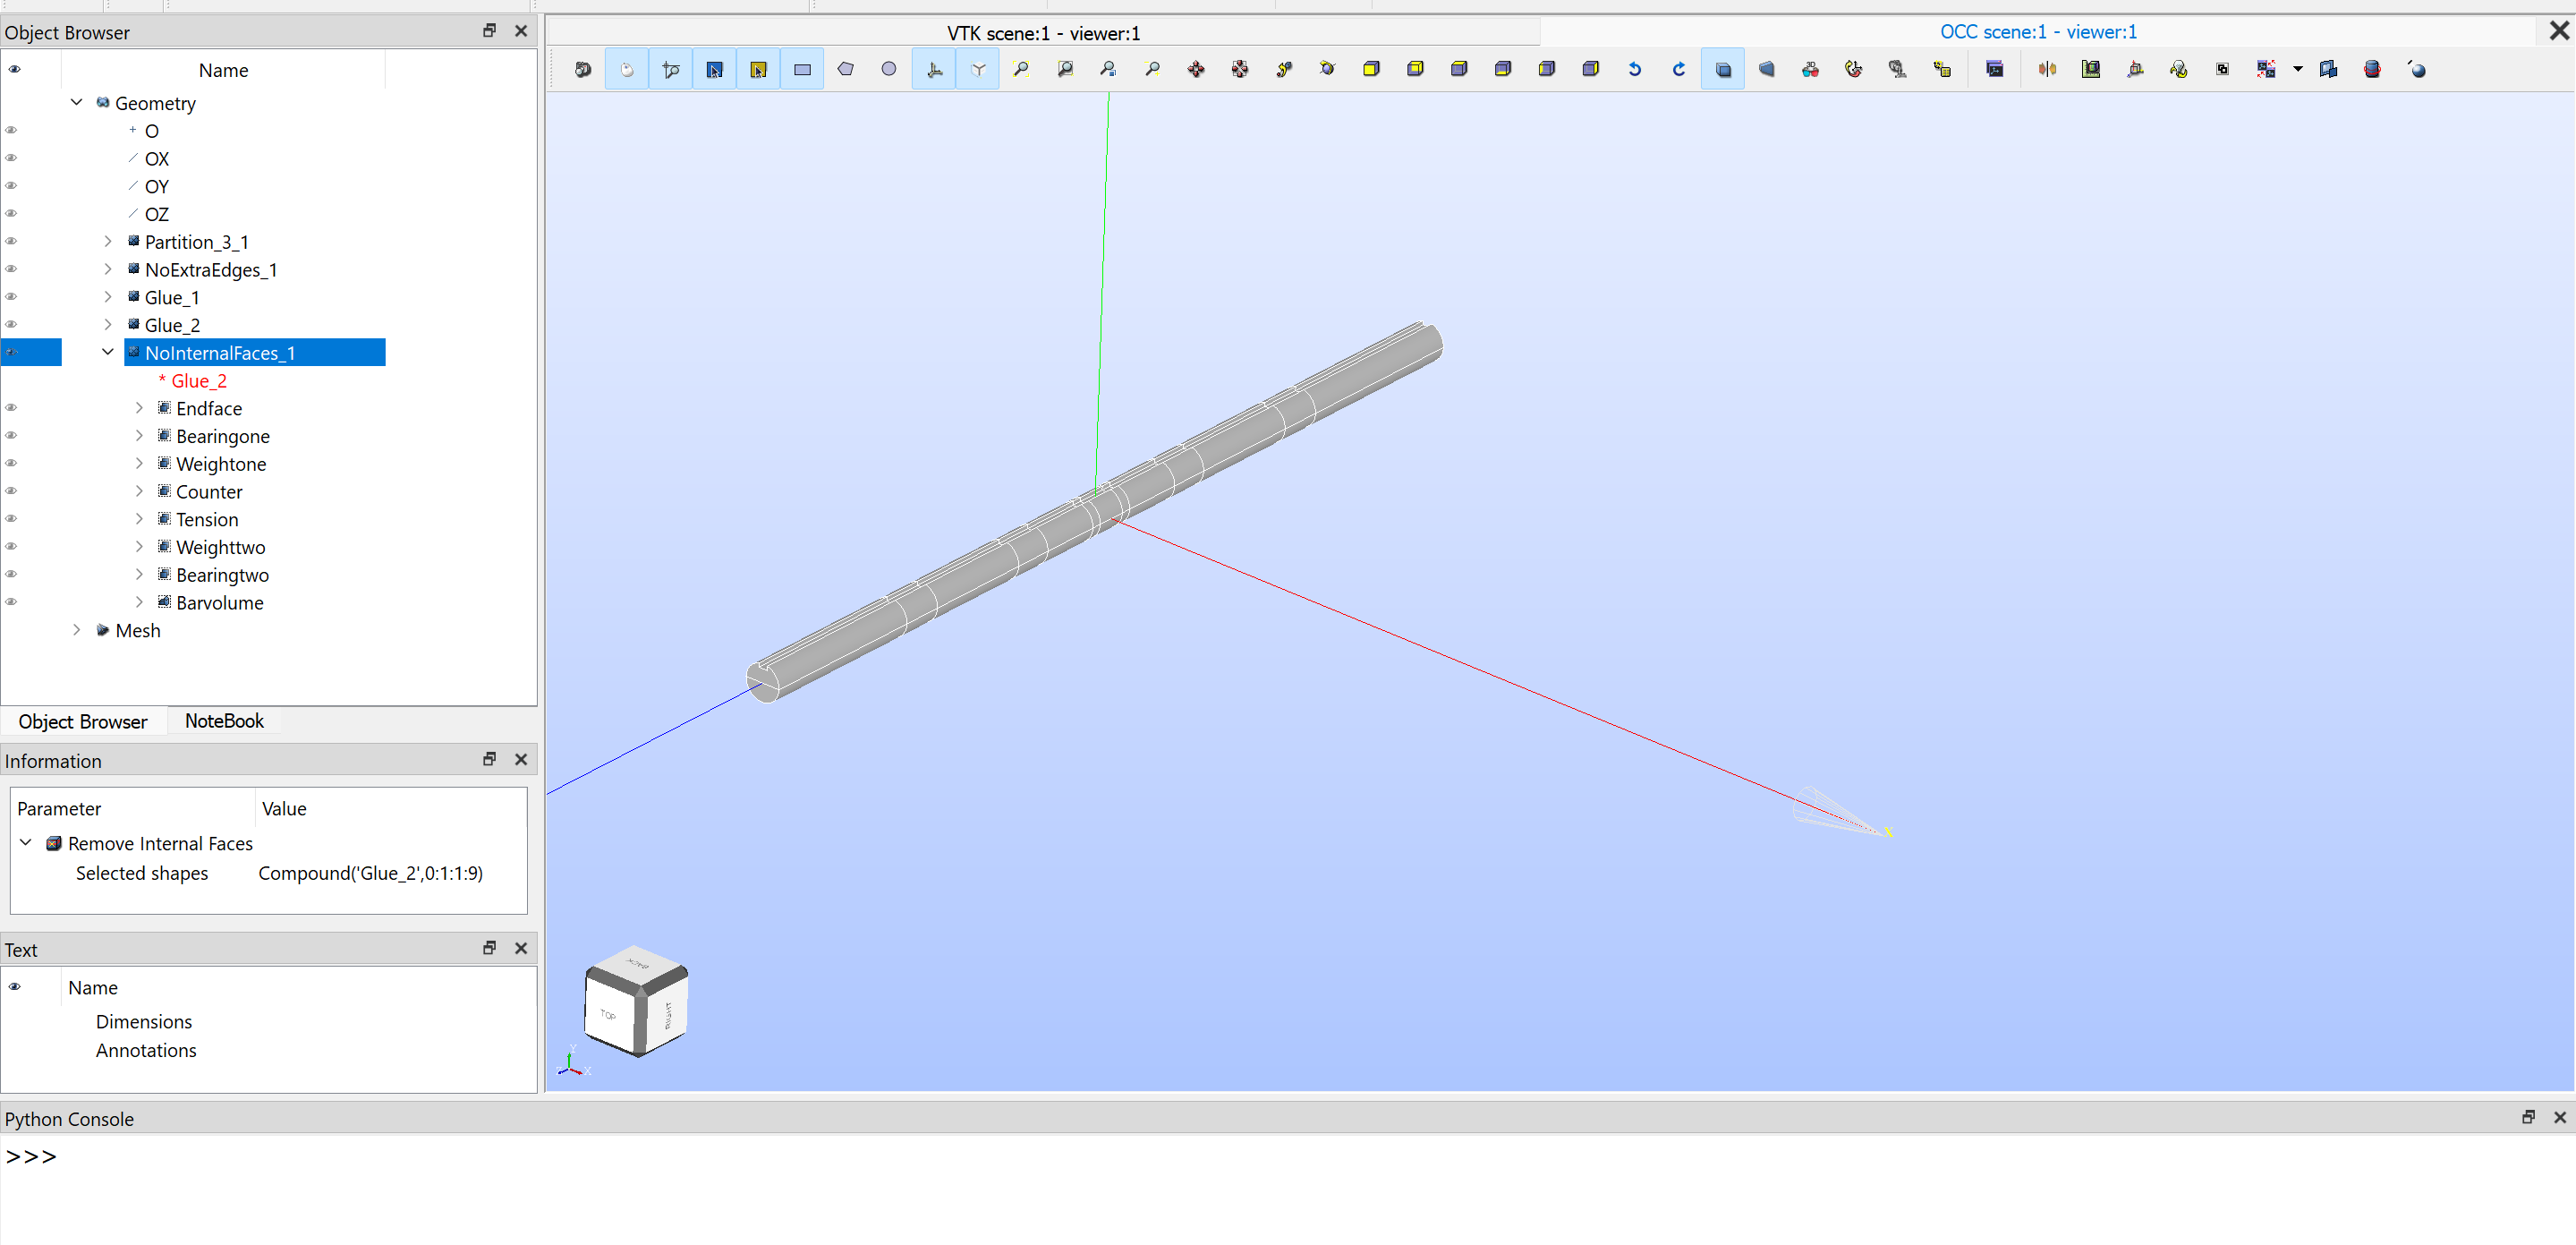
Task: Click the view orientation cube
Action: 636,1001
